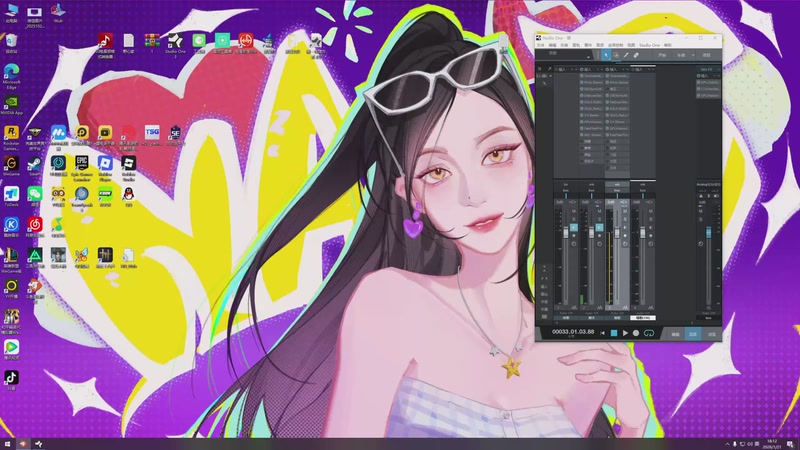Click the Record button in the transport
The width and height of the screenshot is (800, 450).
click(636, 333)
